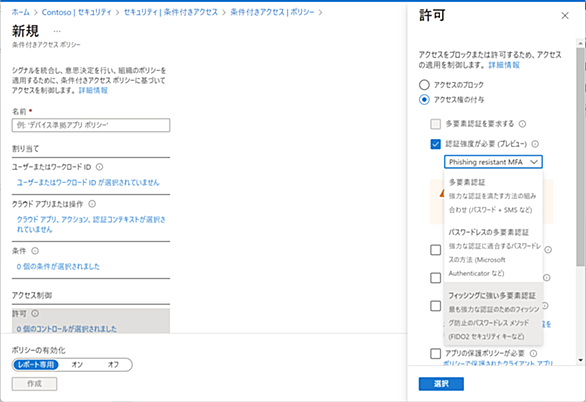This screenshot has height=402, width=586.
Task: Click info icon beside 認証強度が必要 (プレビュー)
Action: pyautogui.click(x=535, y=144)
